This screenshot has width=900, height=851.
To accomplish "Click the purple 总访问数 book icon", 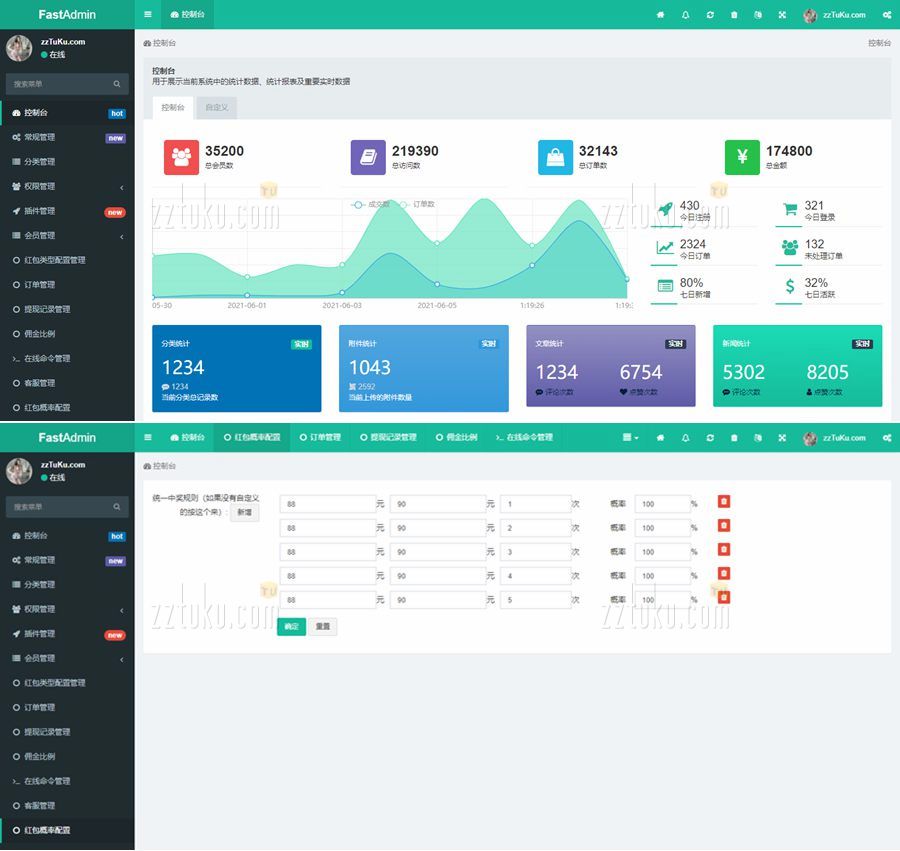I will point(368,157).
